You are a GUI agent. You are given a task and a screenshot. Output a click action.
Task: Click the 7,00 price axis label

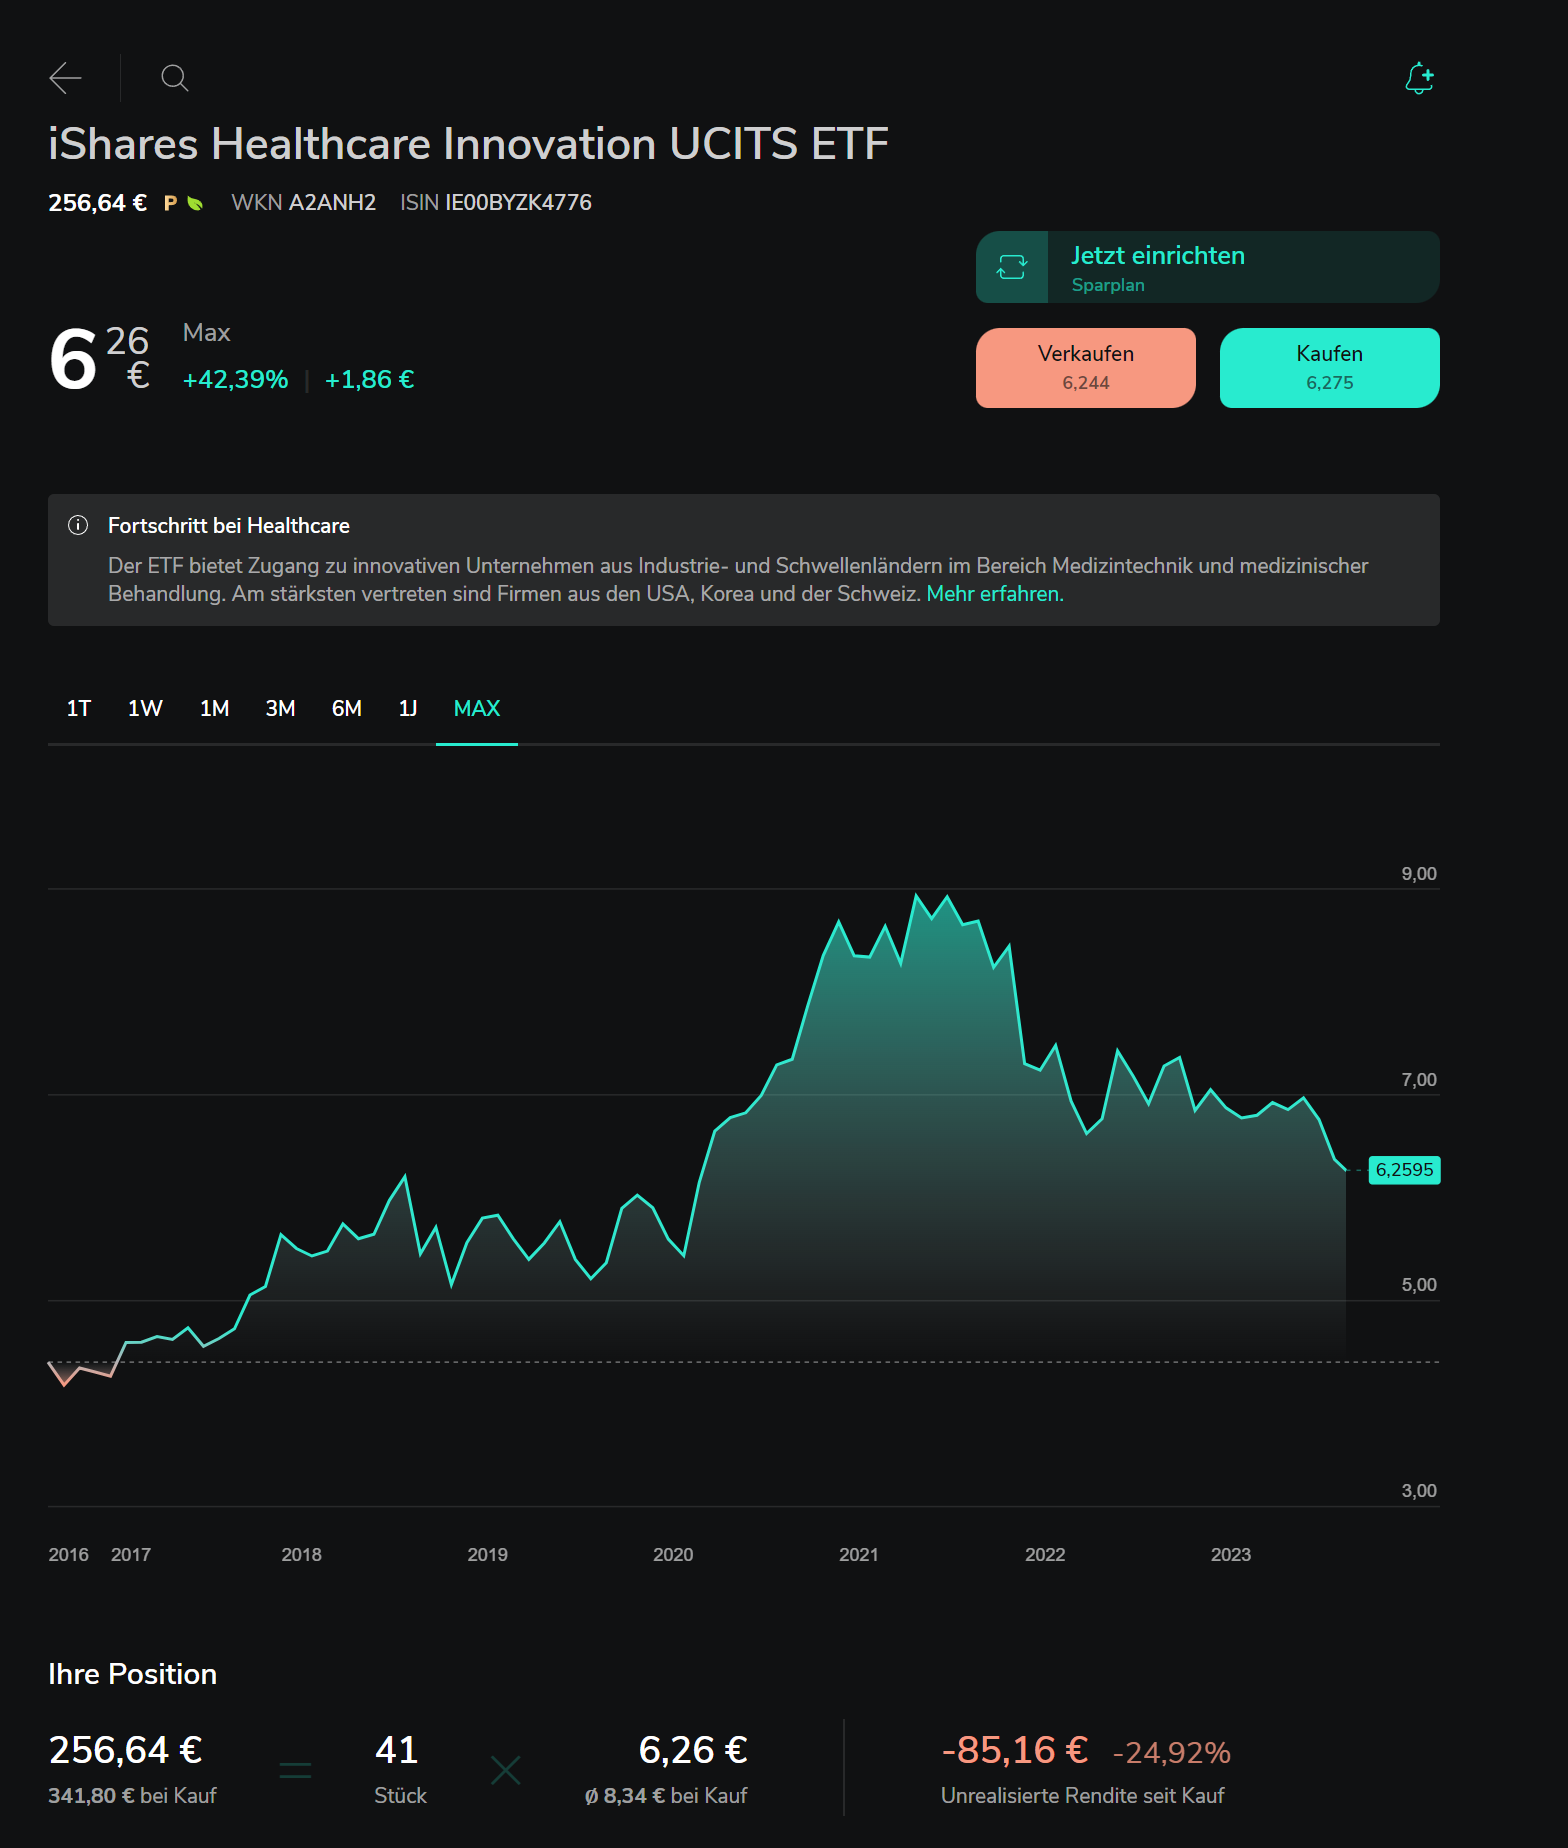pos(1419,1080)
